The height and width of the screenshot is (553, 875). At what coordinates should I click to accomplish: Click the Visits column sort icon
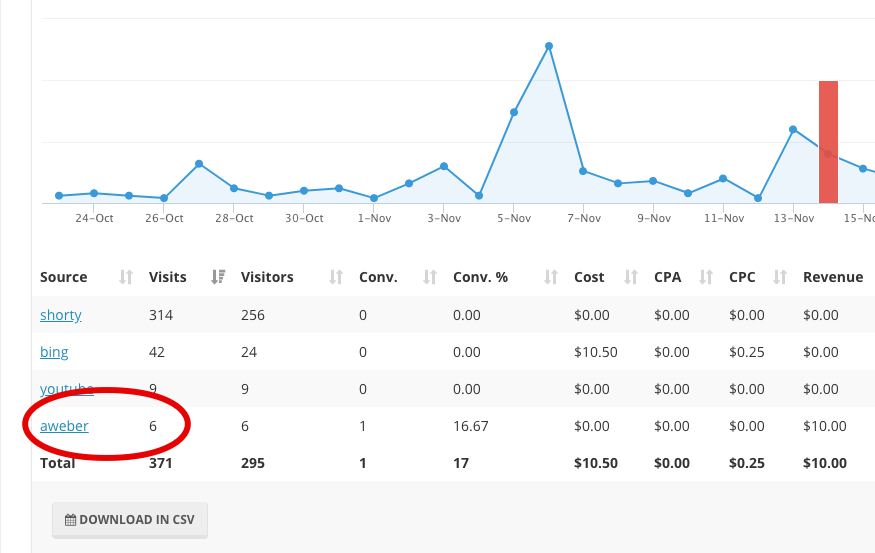pos(220,277)
